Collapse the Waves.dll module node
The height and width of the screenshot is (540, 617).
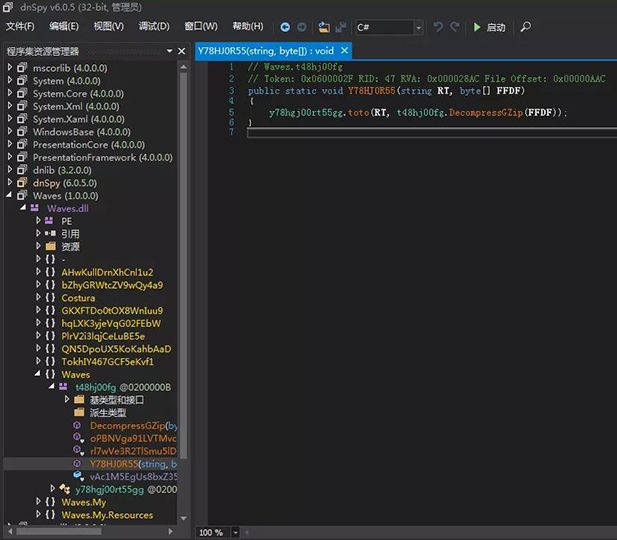[x=23, y=208]
